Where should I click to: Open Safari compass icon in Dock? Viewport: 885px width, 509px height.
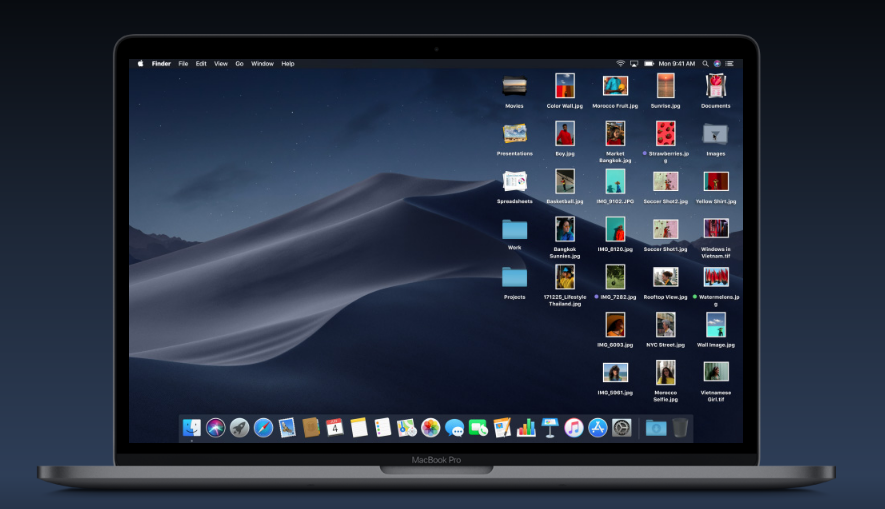(x=263, y=428)
